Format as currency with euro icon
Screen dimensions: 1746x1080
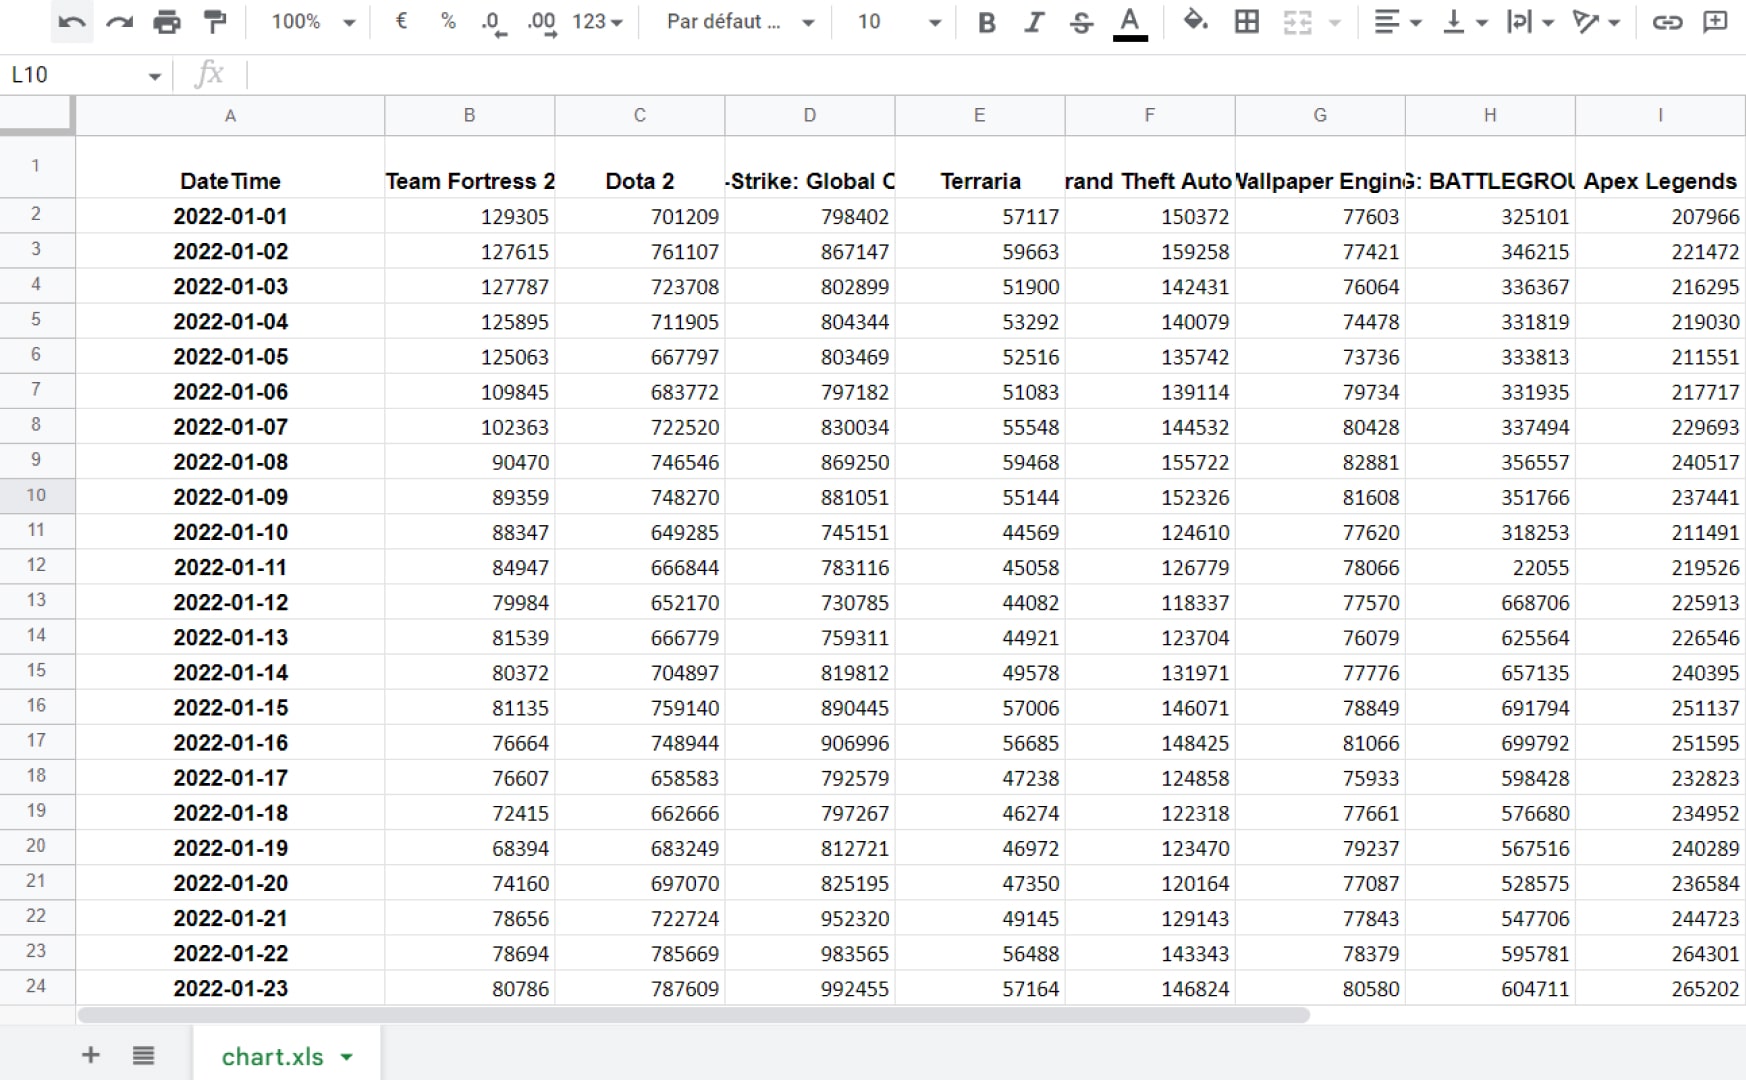402,21
